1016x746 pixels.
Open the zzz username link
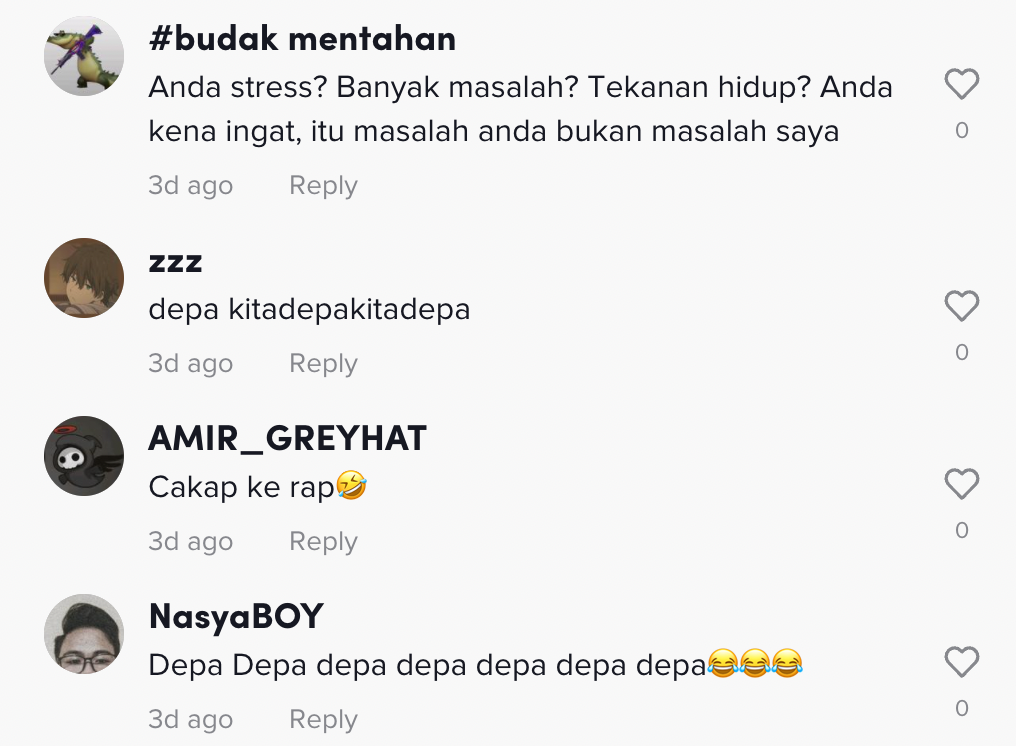[x=176, y=262]
